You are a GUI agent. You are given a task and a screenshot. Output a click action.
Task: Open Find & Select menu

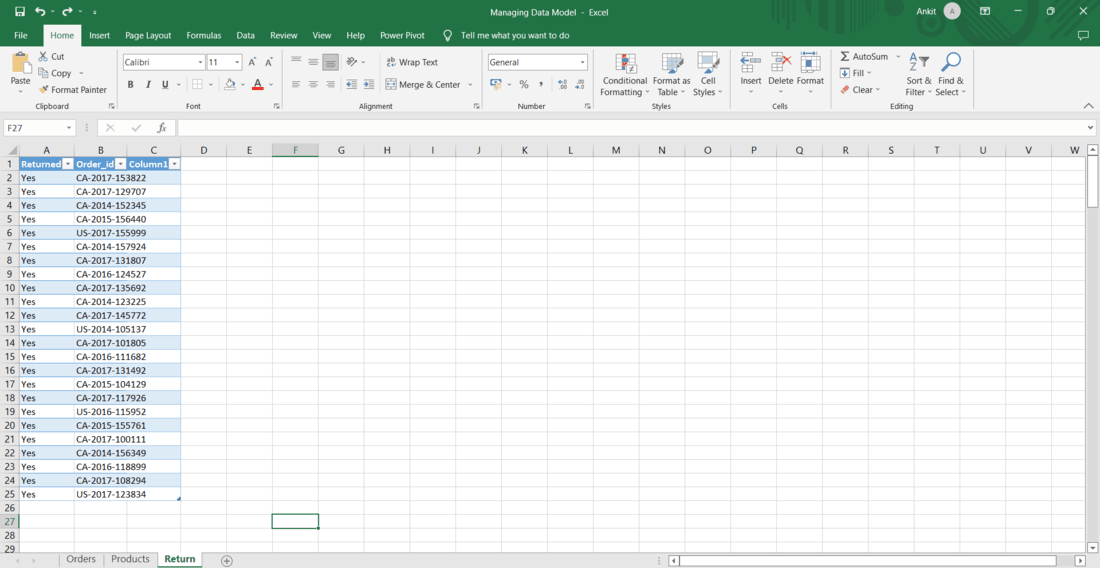tap(951, 75)
